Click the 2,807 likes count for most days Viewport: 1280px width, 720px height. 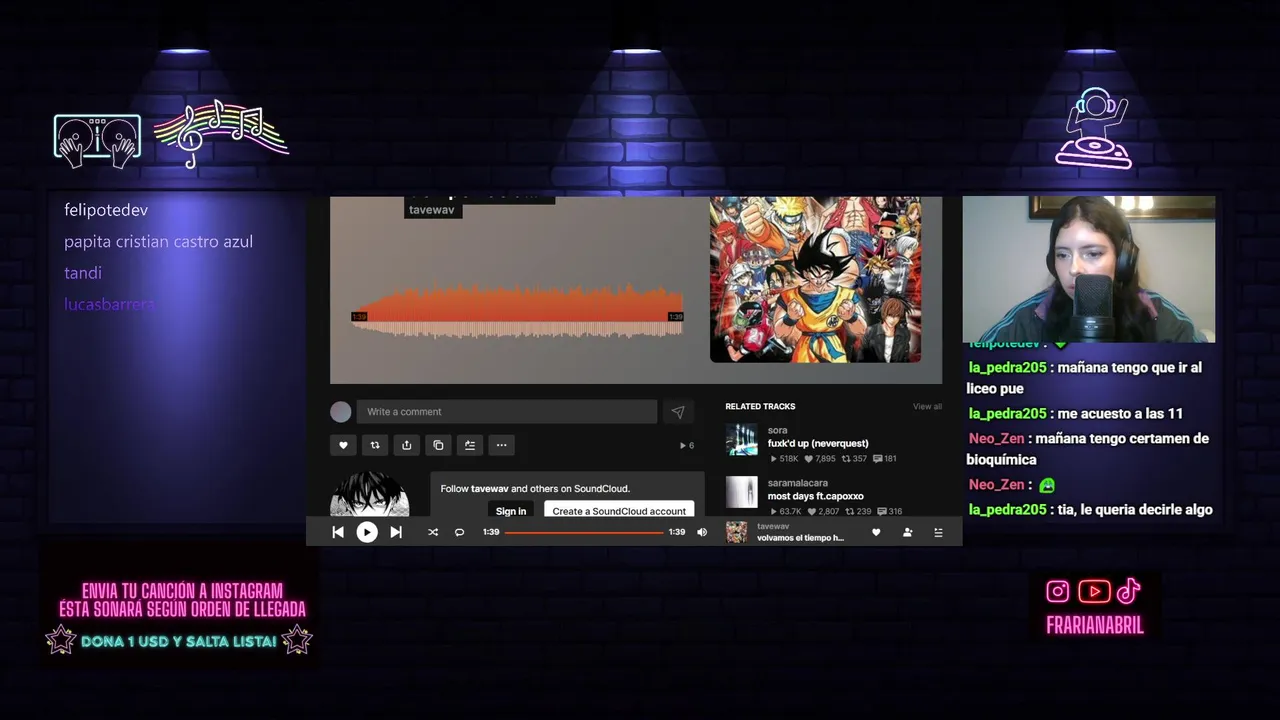(x=823, y=511)
